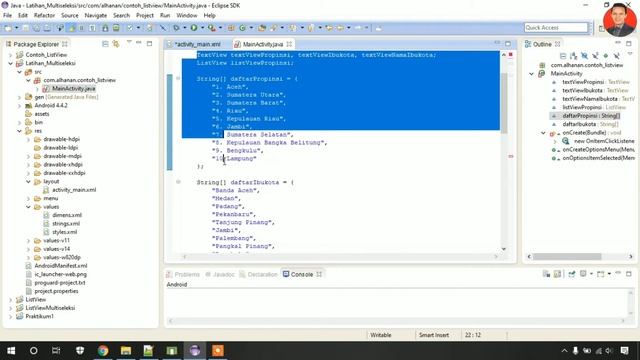The image size is (640, 360).
Task: Open File Explorer from the taskbar
Action: point(126,351)
